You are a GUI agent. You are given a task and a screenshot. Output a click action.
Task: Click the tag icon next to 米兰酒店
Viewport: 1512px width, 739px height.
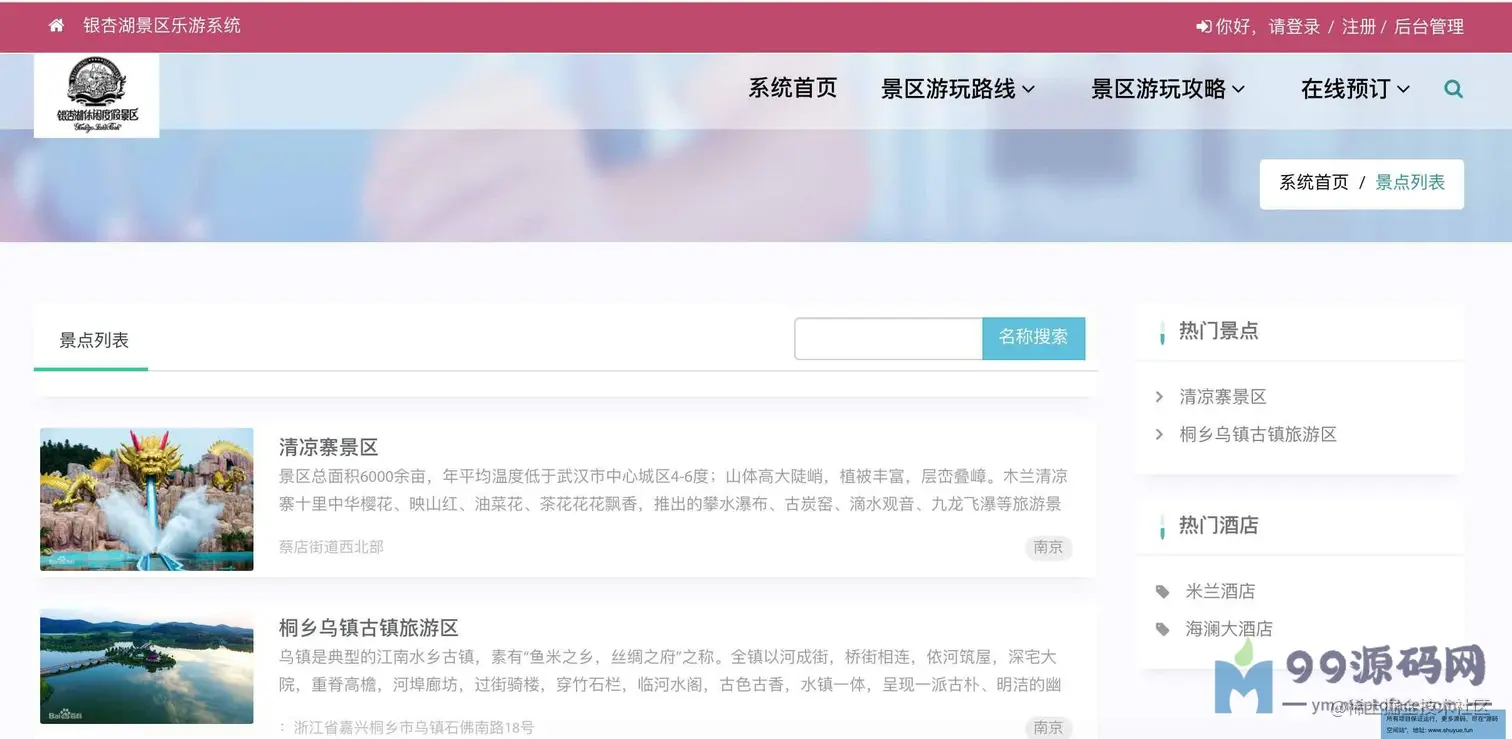(1162, 592)
